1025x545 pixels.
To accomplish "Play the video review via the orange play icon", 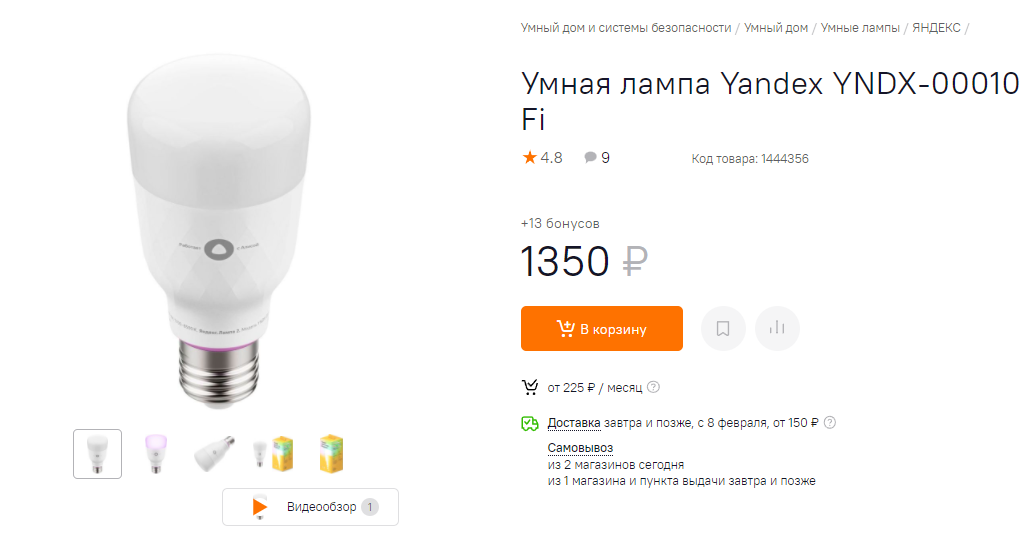I will 260,507.
